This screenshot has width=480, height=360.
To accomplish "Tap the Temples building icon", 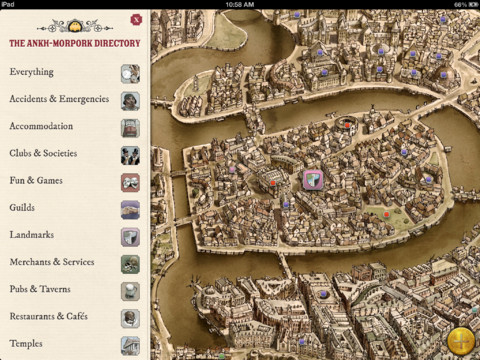I will [x=130, y=345].
